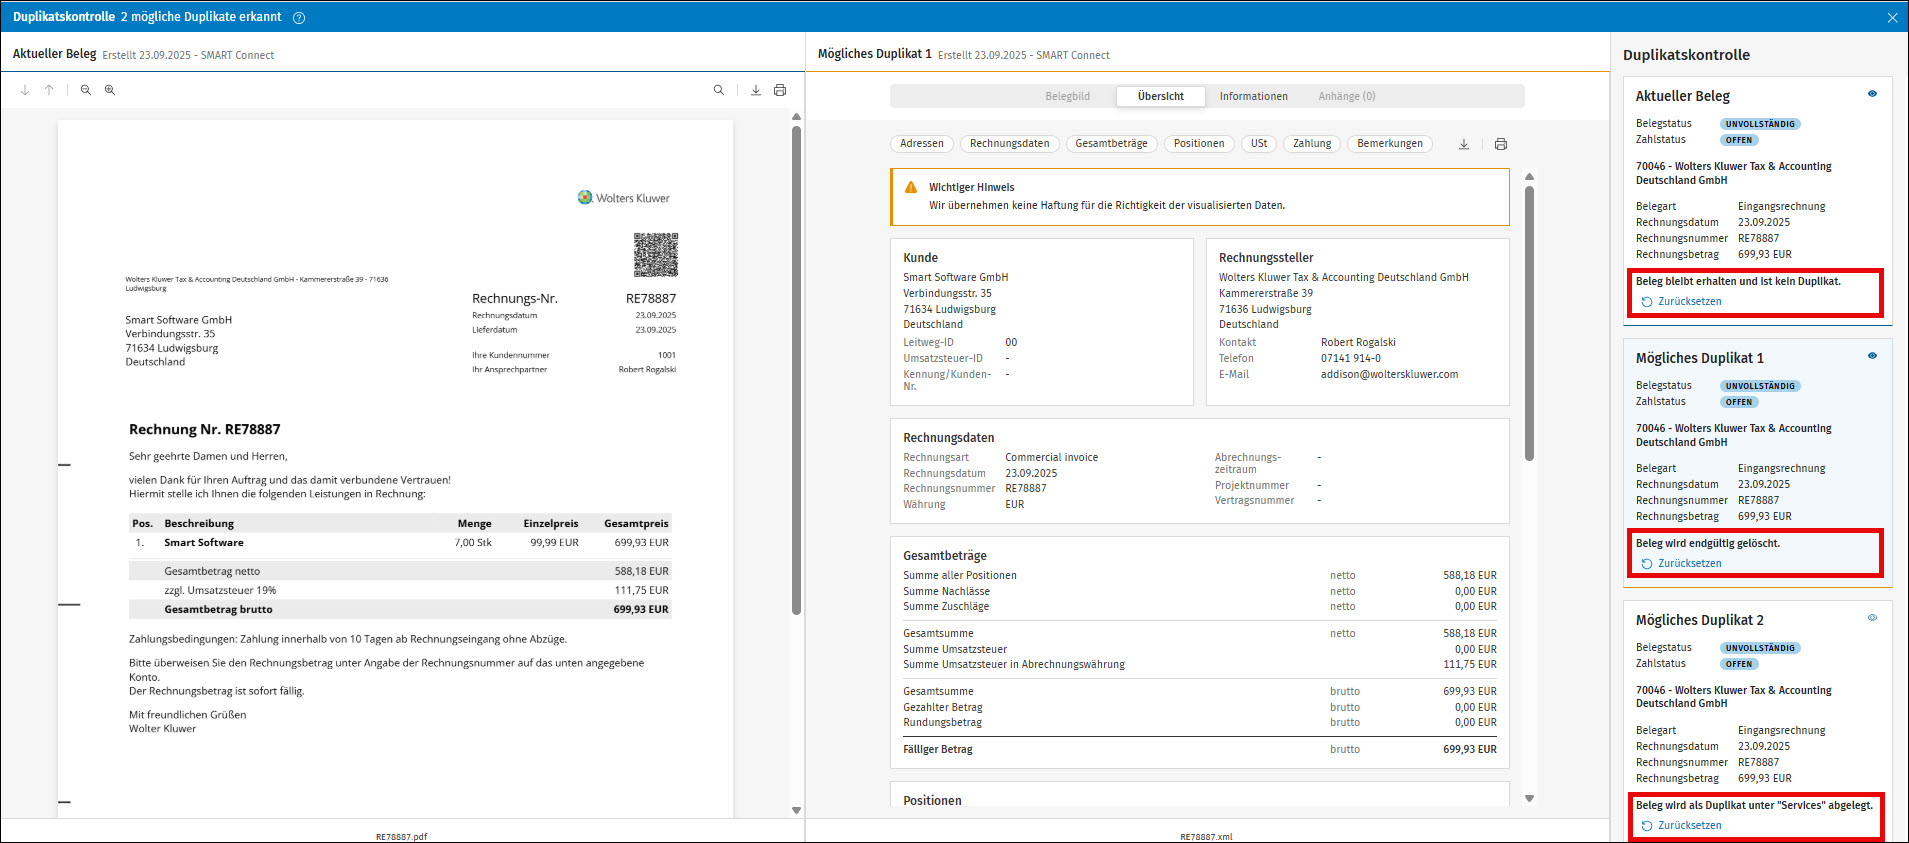Reset decision for Aktueller Beleg via Zurücksetzen
Viewport: 1909px width, 843px height.
point(1681,301)
